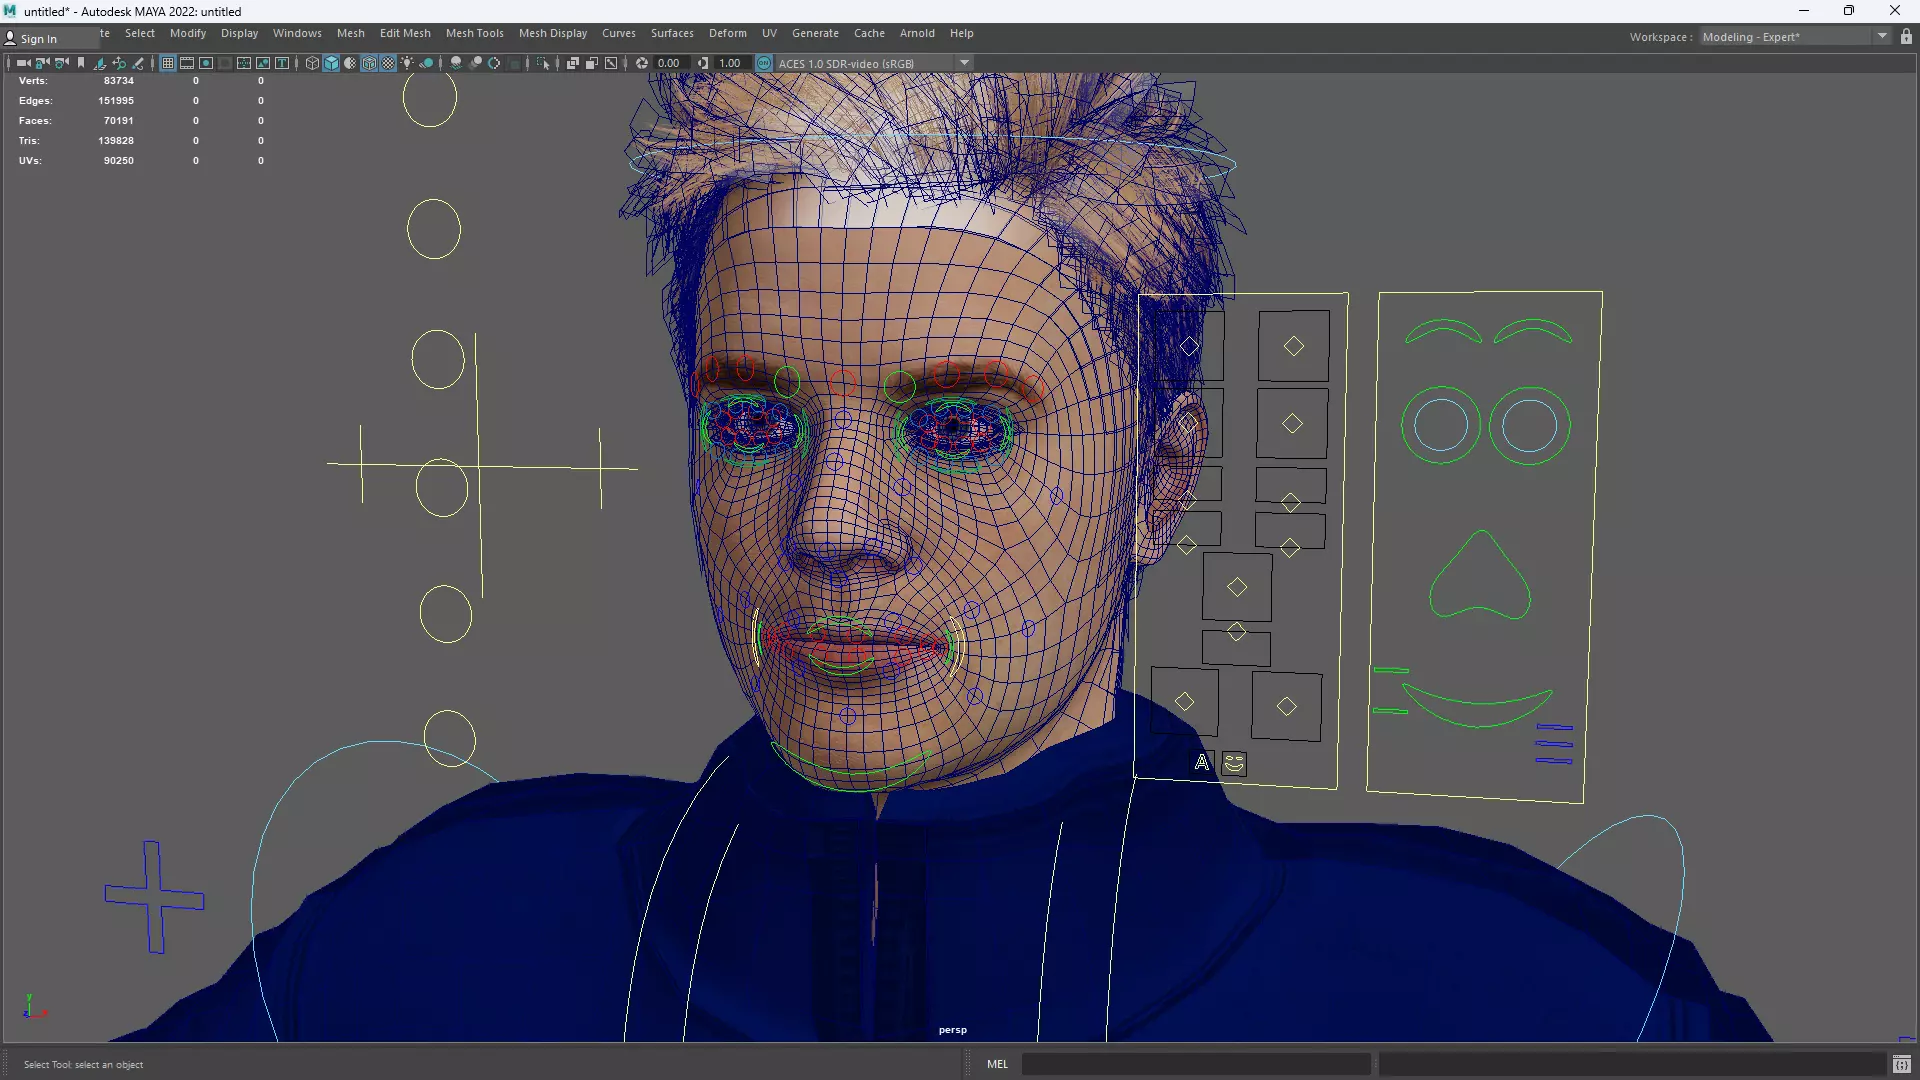Image resolution: width=1920 pixels, height=1080 pixels.
Task: Click the camera bookmarks icon
Action: 81,63
